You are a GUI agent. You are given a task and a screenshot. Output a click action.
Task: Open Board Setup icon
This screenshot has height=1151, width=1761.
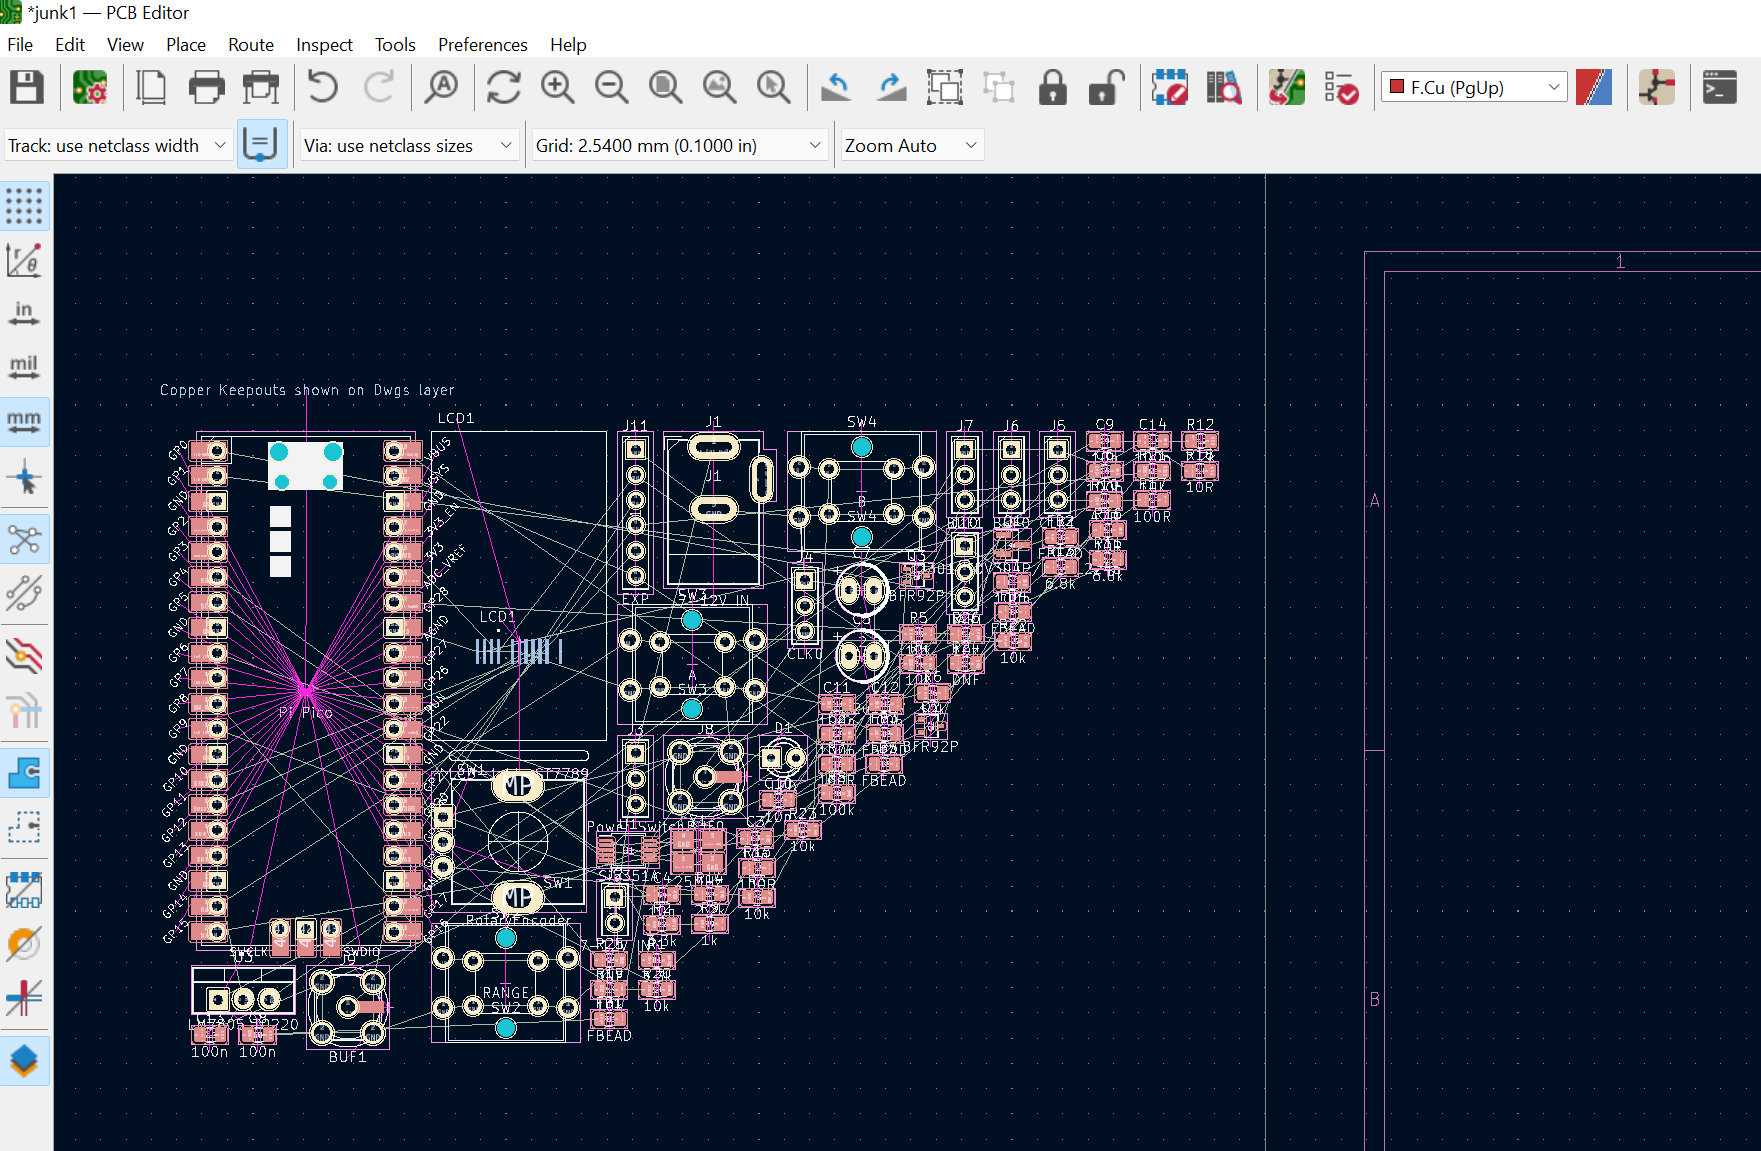pos(90,88)
